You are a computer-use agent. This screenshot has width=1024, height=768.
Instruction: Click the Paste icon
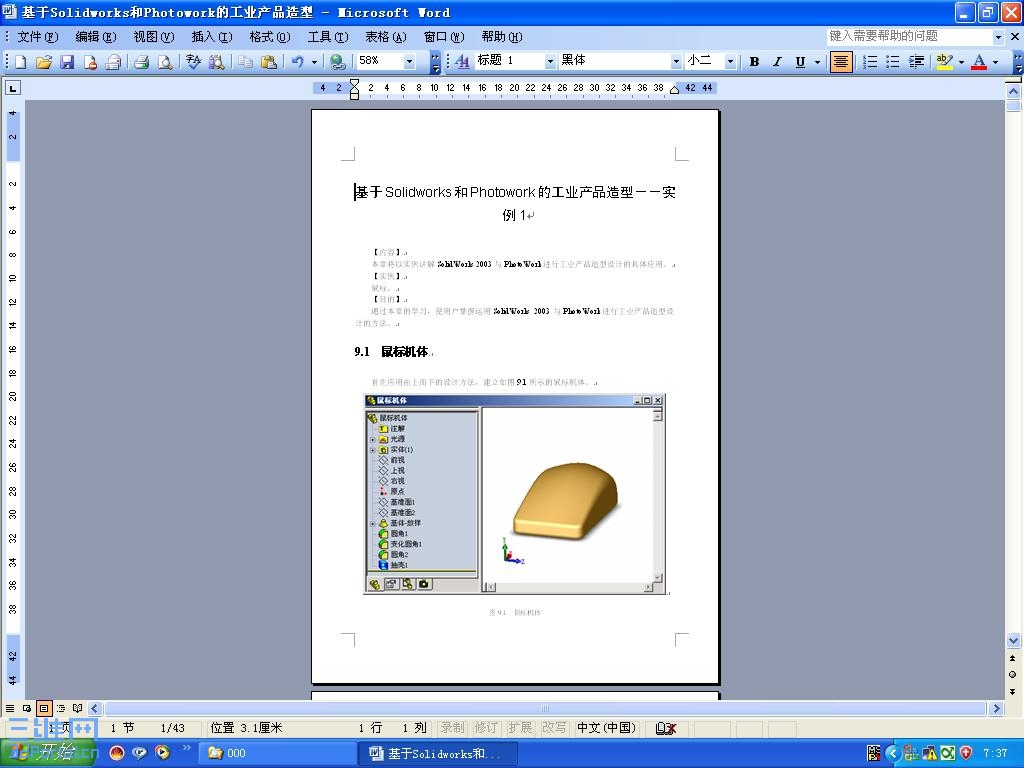coord(269,61)
